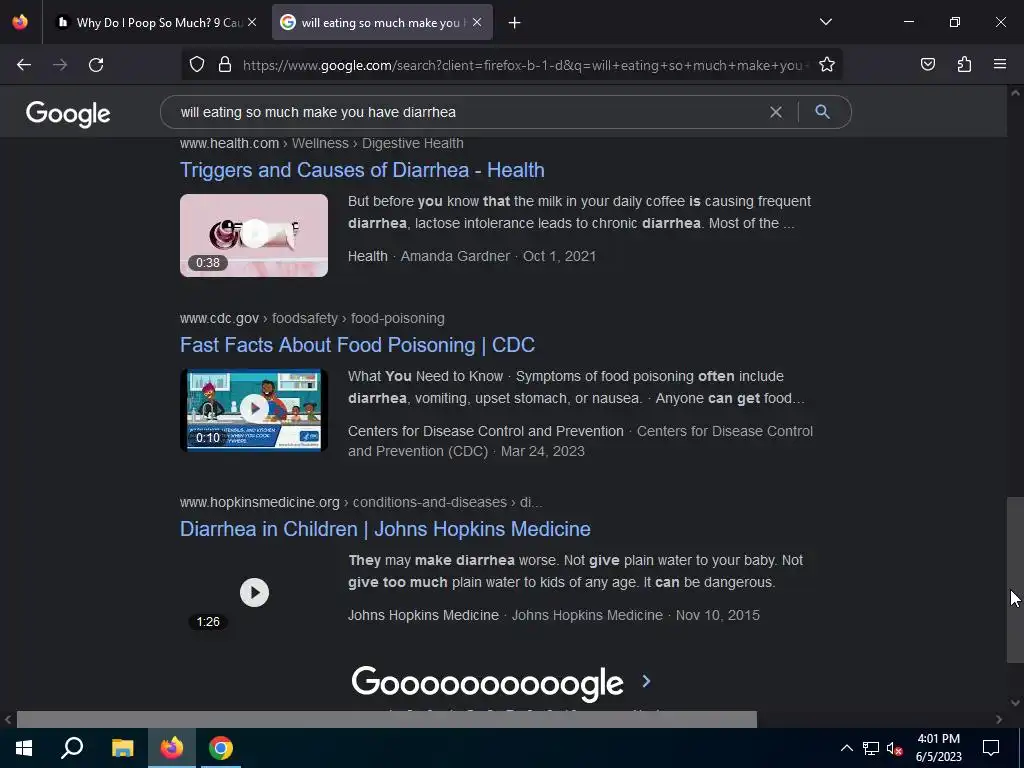Screen dimensions: 1024x768
Task: Open the Save to Pocket icon
Action: coord(927,65)
